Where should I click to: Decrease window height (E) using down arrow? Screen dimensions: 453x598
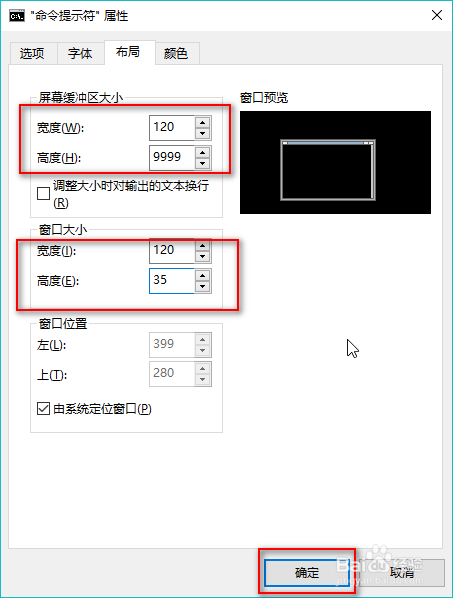point(202,287)
